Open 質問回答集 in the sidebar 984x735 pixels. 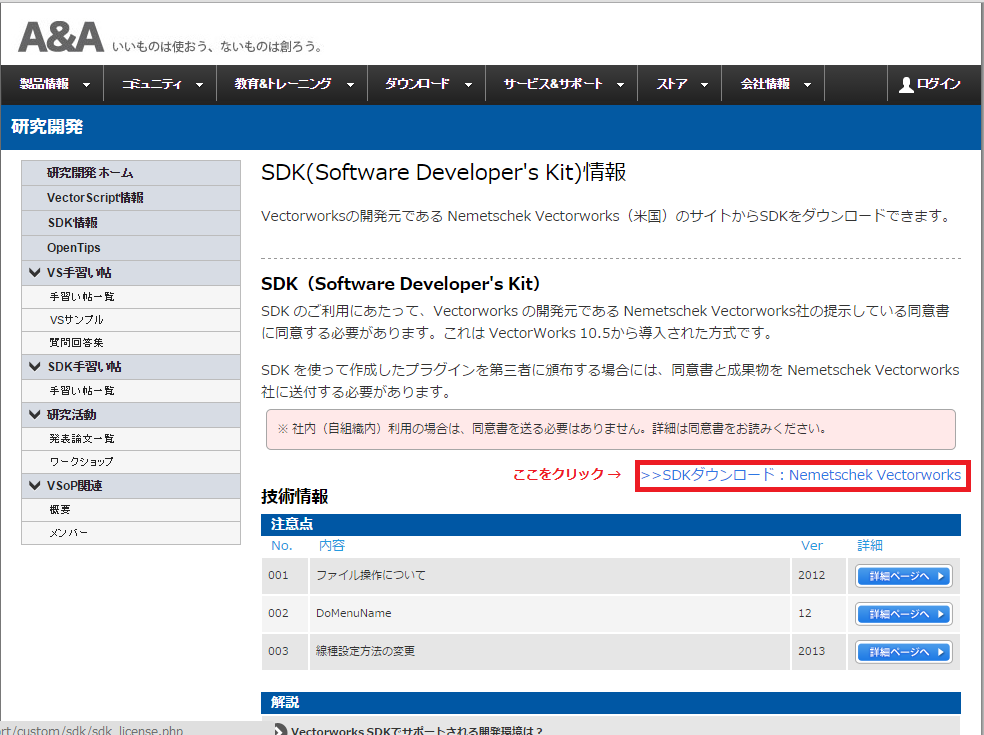[x=131, y=343]
